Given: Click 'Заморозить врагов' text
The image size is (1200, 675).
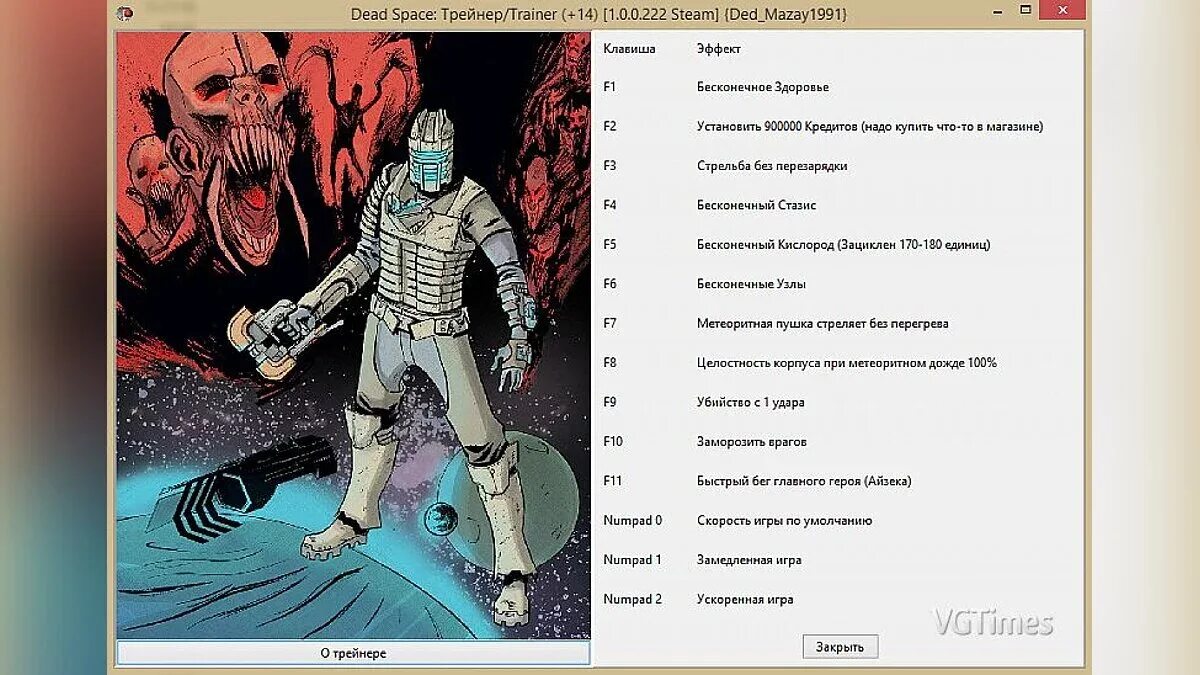Looking at the screenshot, I should coord(752,441).
